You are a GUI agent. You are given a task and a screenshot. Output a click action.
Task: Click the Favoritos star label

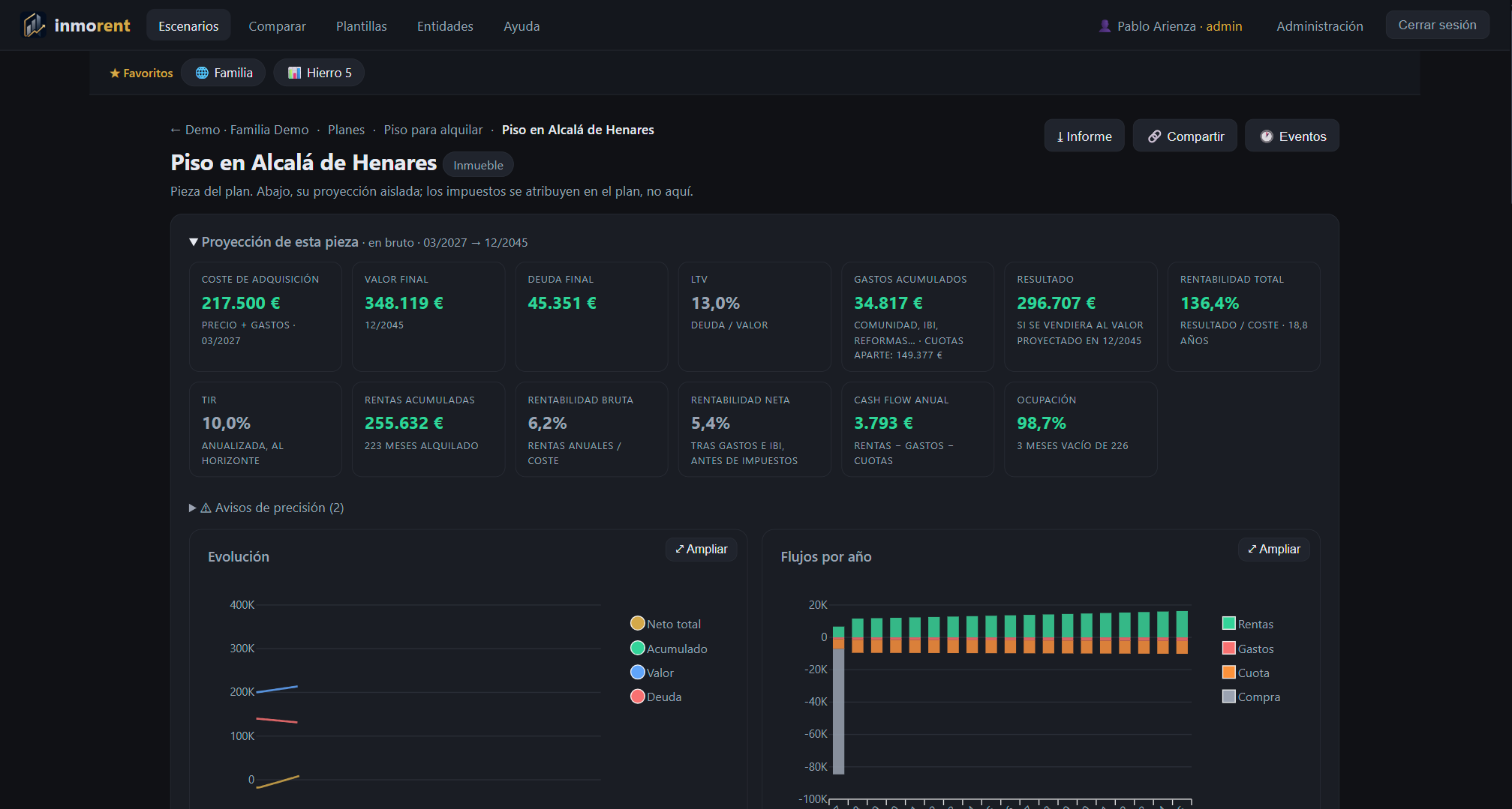tap(141, 73)
